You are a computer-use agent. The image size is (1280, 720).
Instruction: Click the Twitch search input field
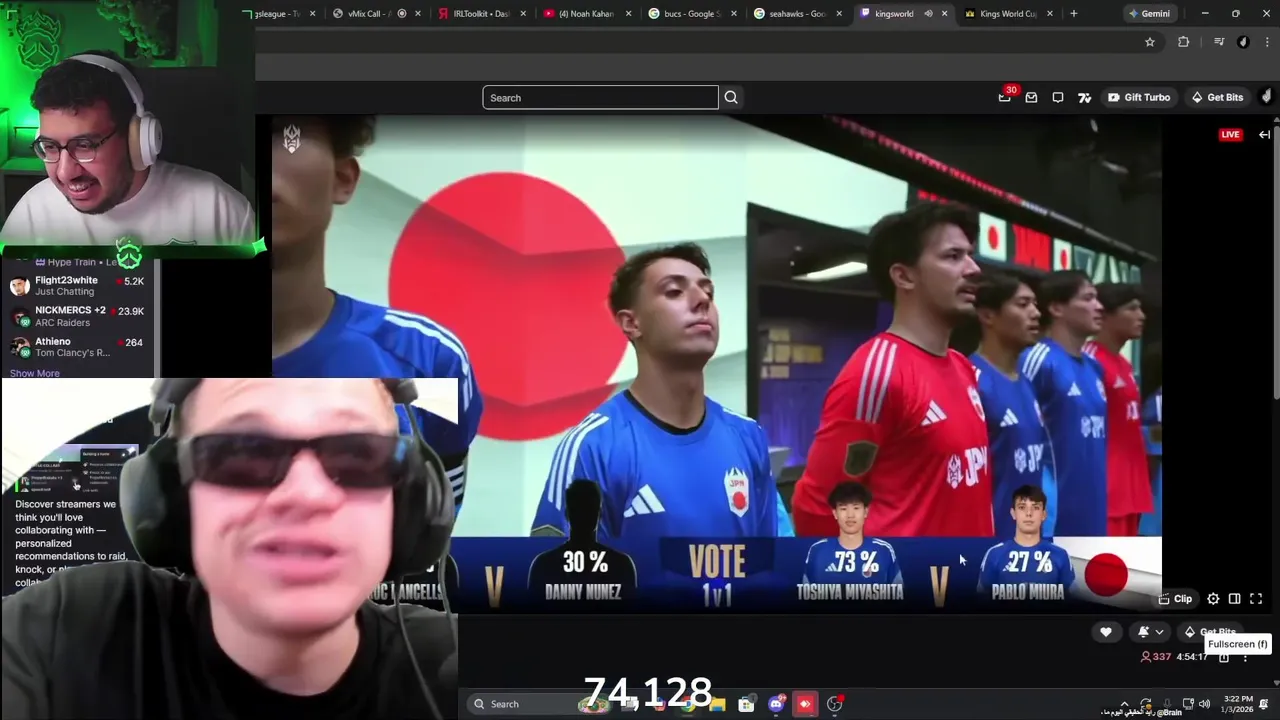tap(600, 97)
